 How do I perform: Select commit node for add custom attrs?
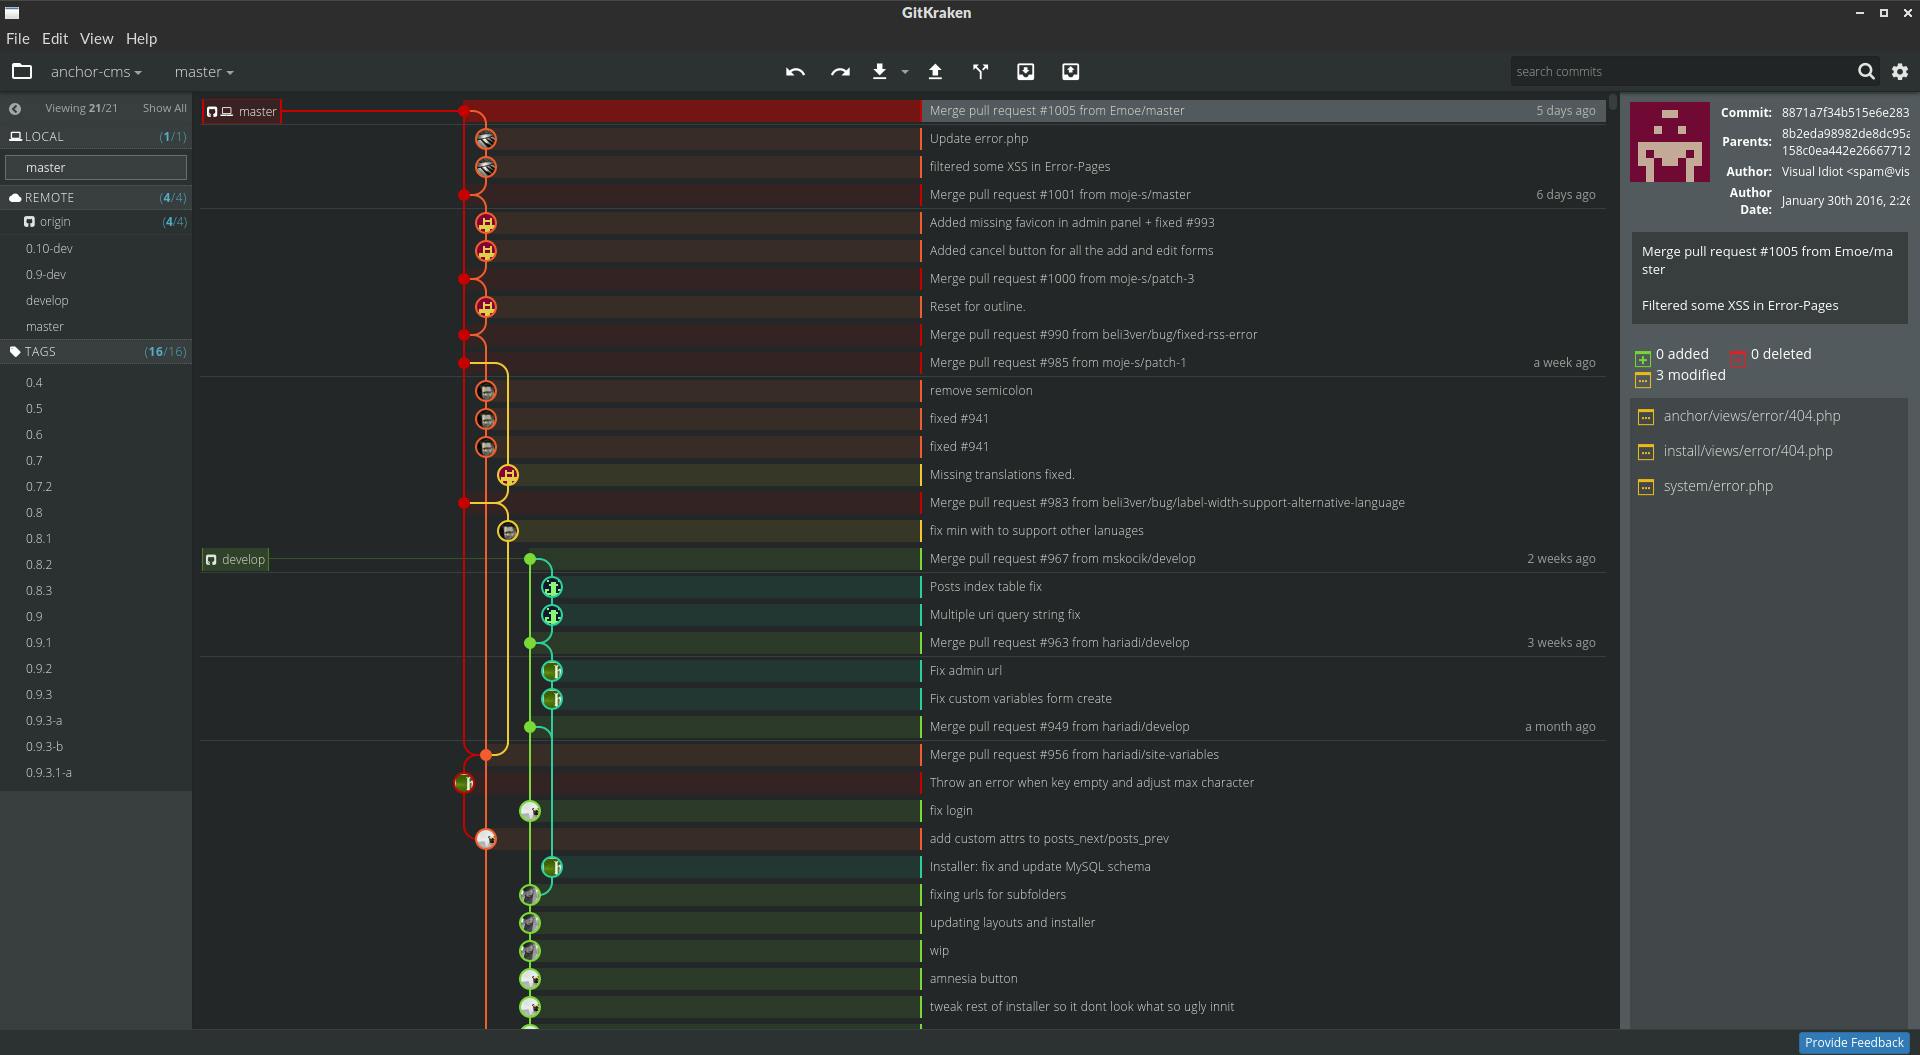[x=486, y=839]
